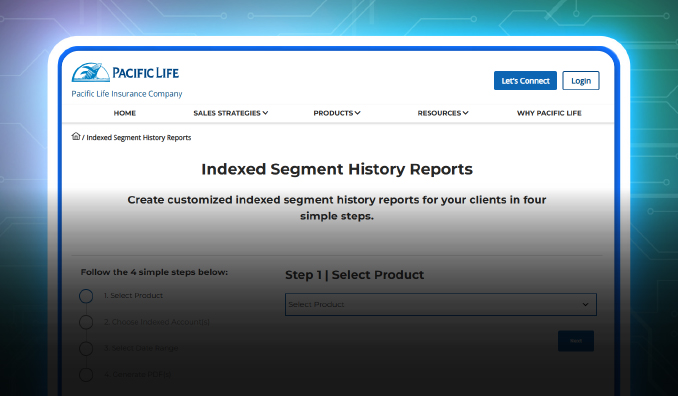This screenshot has height=396, width=678.
Task: Select step circle for 1. Select Product
Action: [86, 296]
